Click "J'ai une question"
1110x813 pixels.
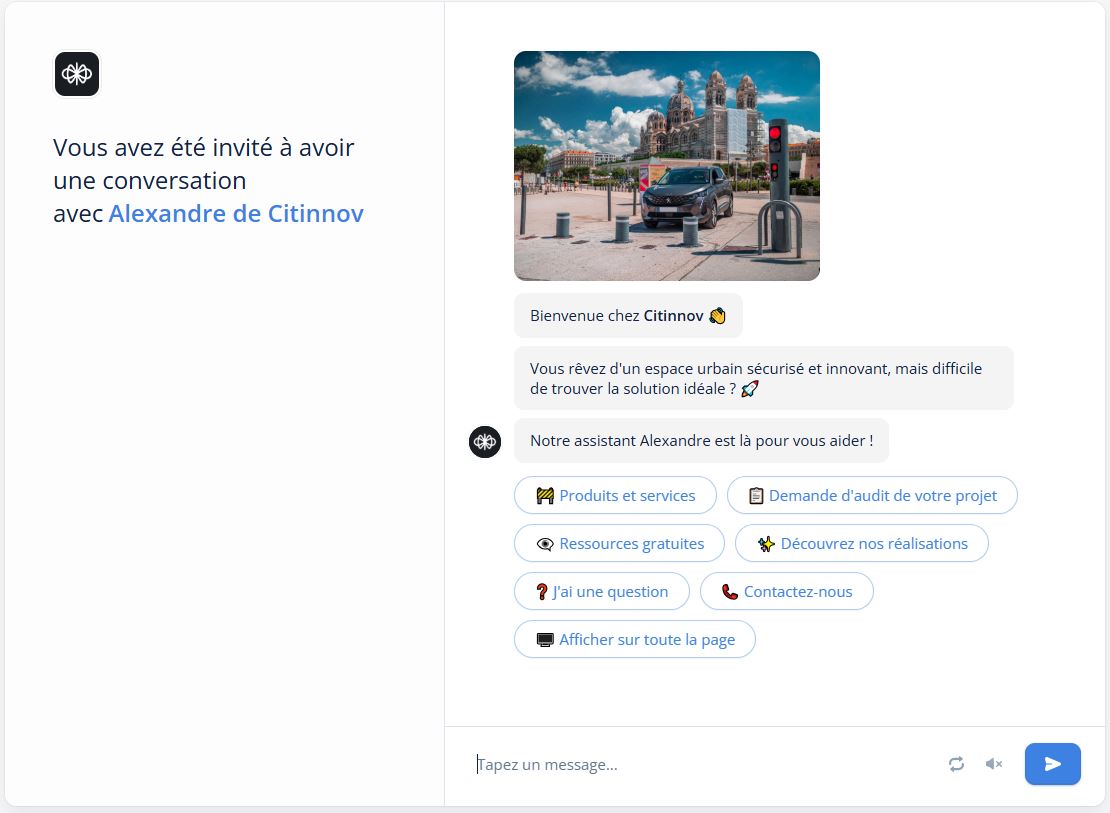601,591
